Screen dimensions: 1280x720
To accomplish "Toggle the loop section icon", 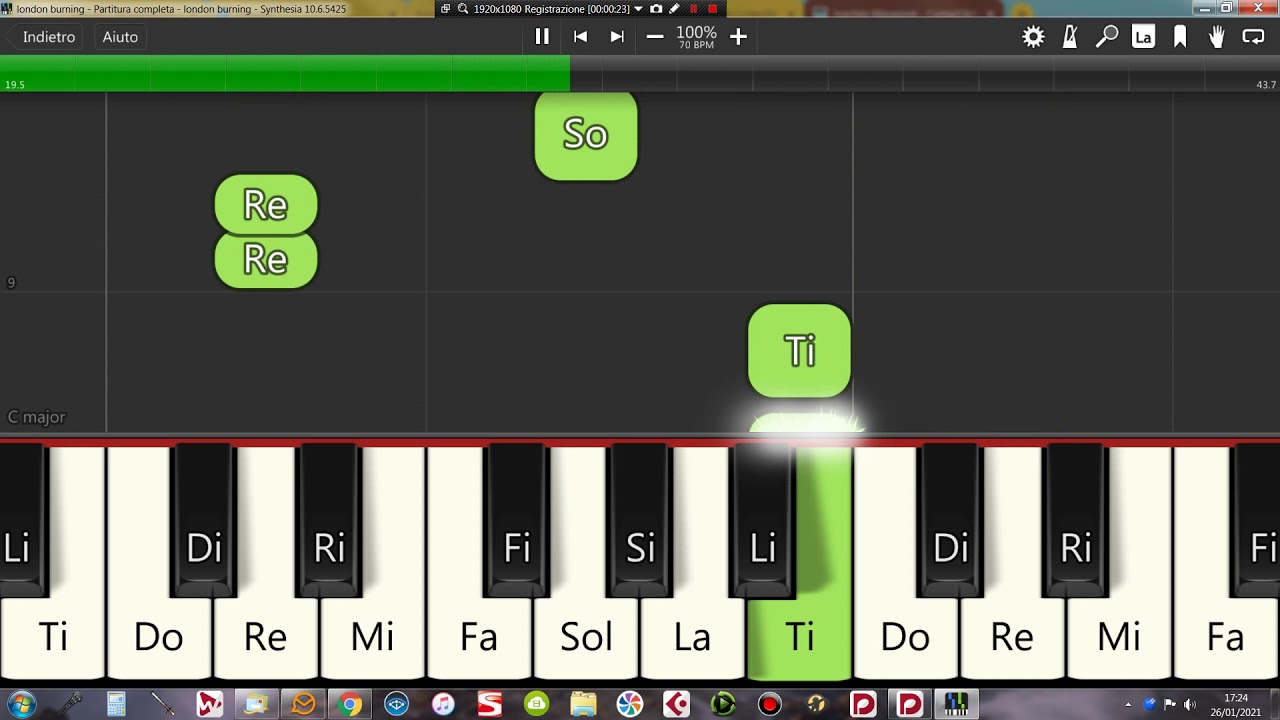I will point(1253,37).
